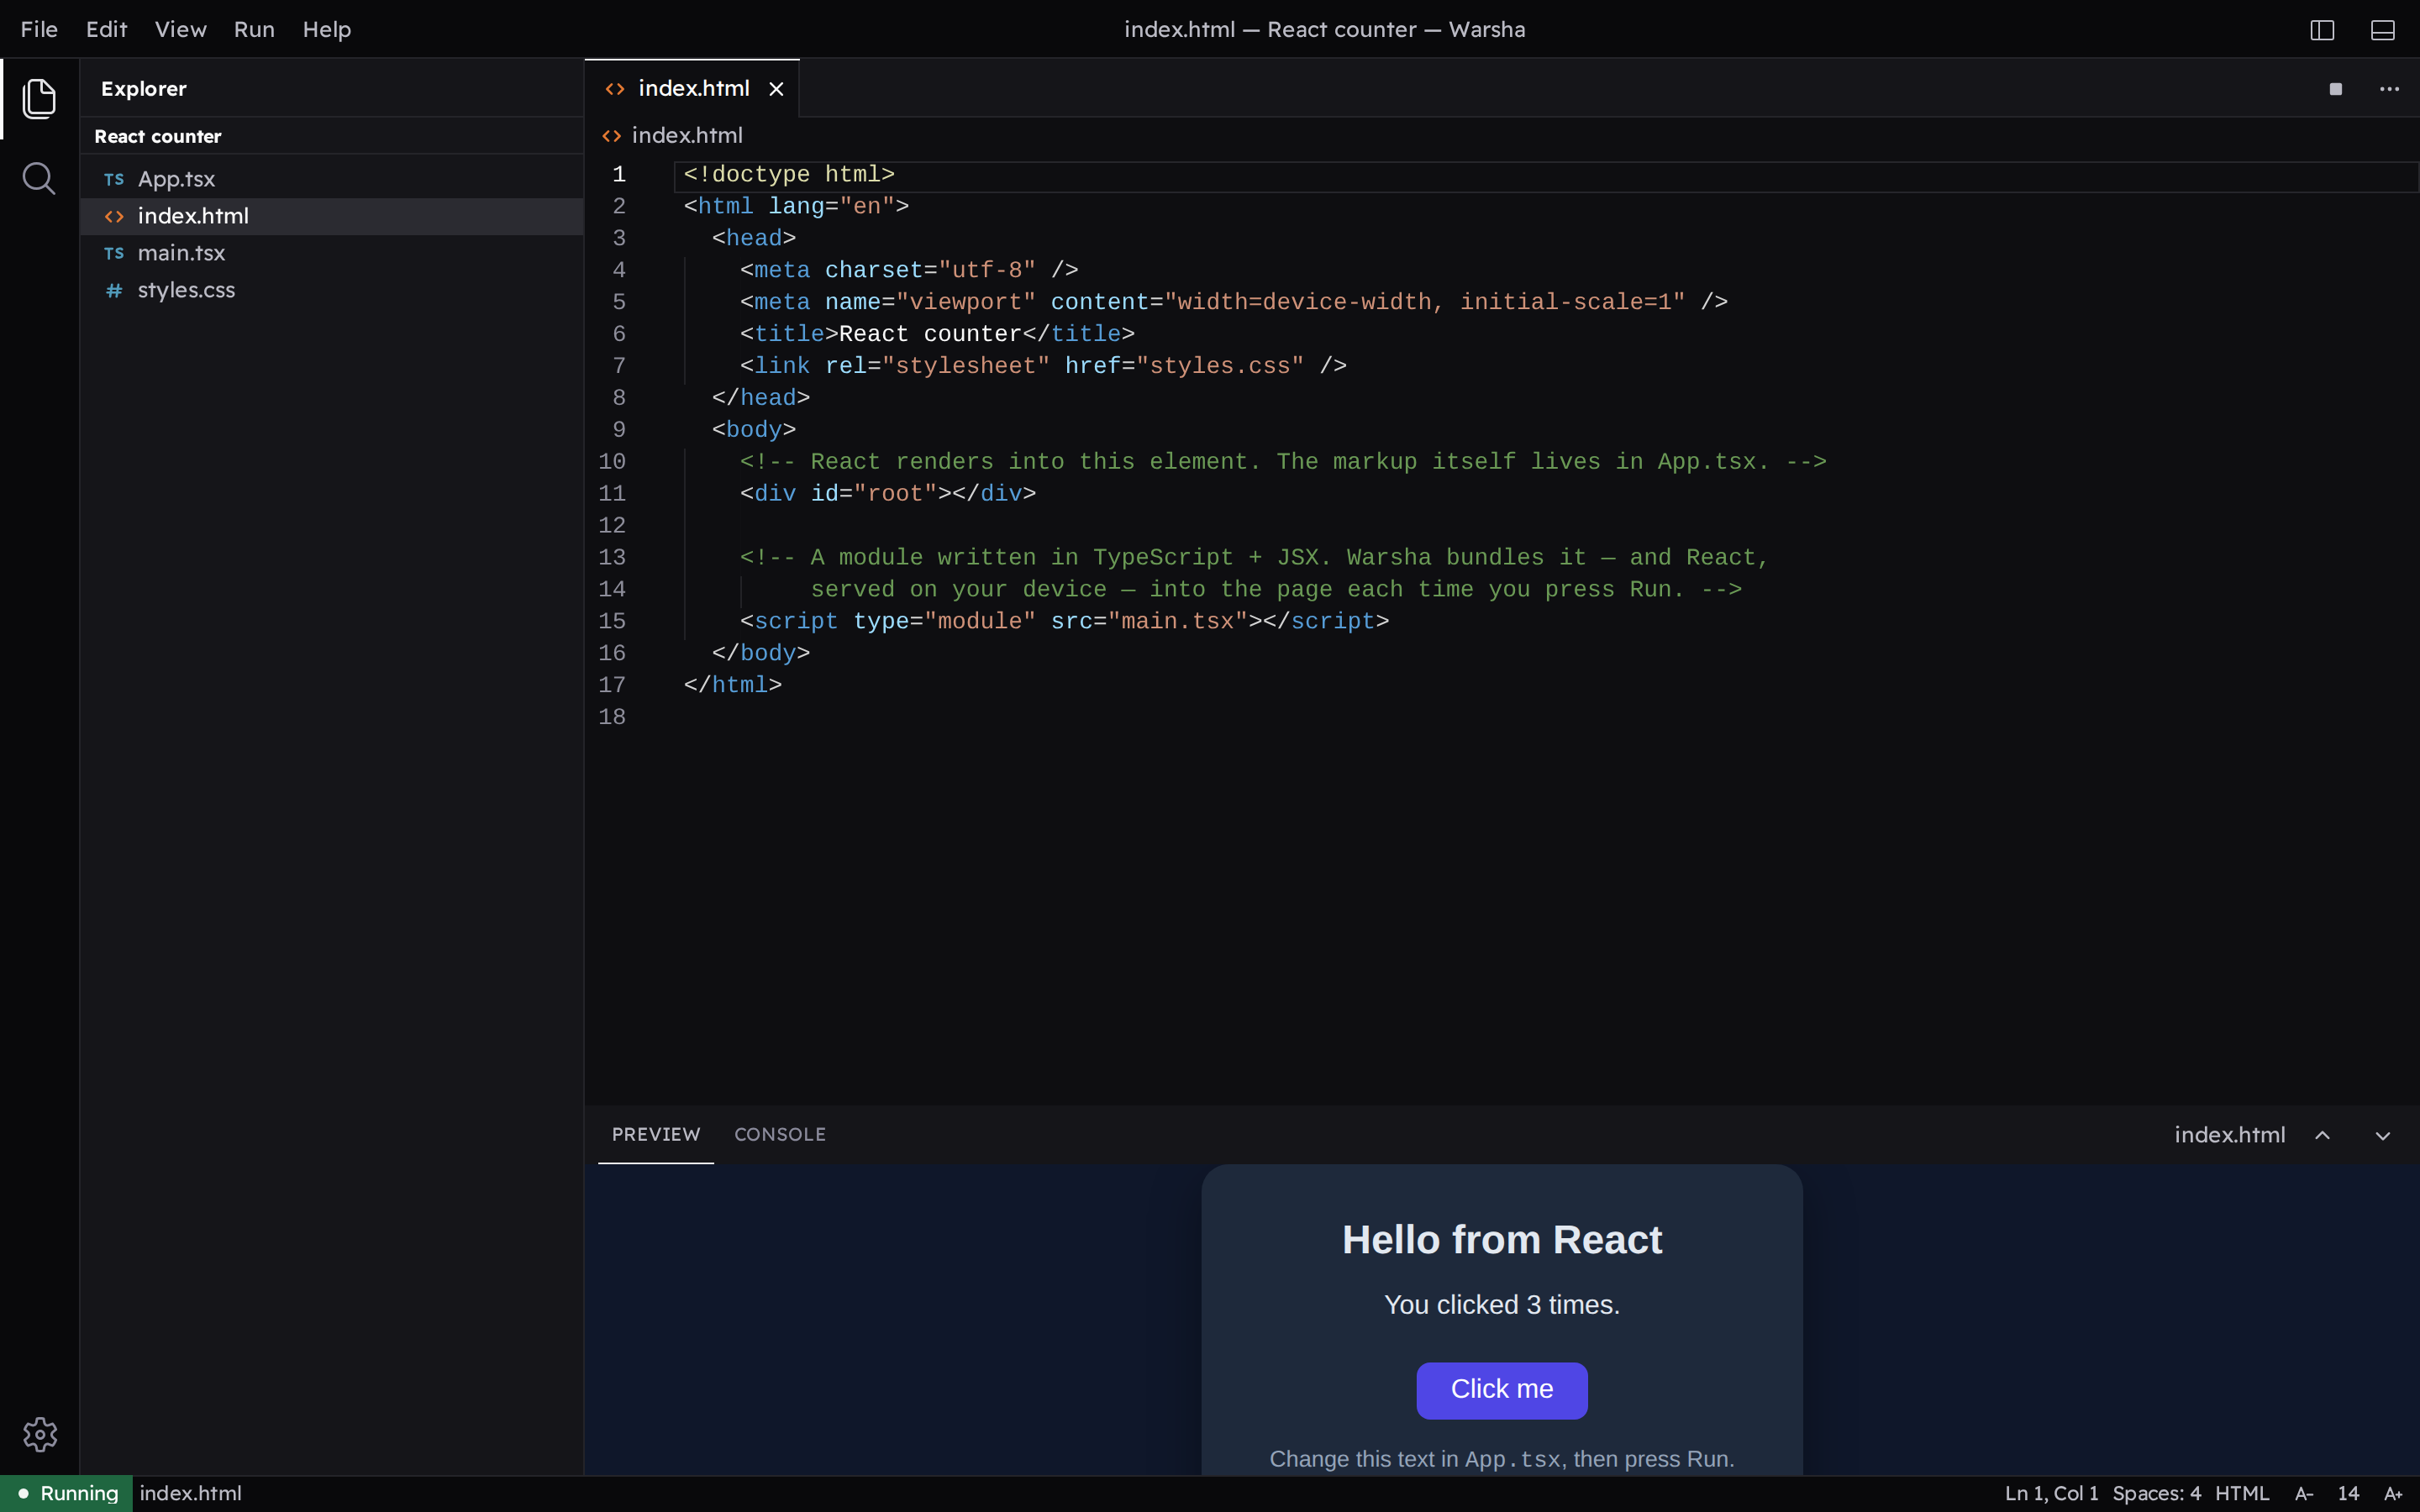
Task: Open the Explorer files icon in activity bar
Action: 39,98
